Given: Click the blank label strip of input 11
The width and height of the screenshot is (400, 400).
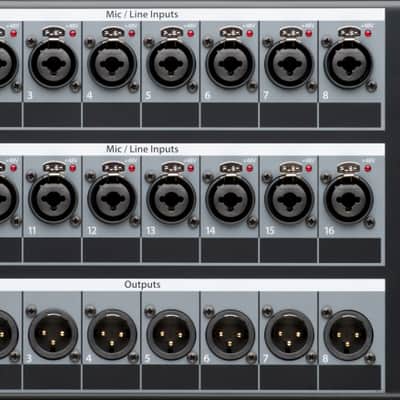Looking at the screenshot, I should coord(52,250).
